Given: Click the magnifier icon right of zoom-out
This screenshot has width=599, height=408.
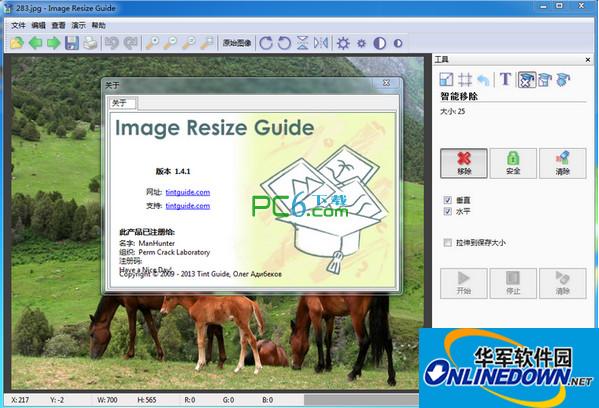Looking at the screenshot, I should point(189,43).
